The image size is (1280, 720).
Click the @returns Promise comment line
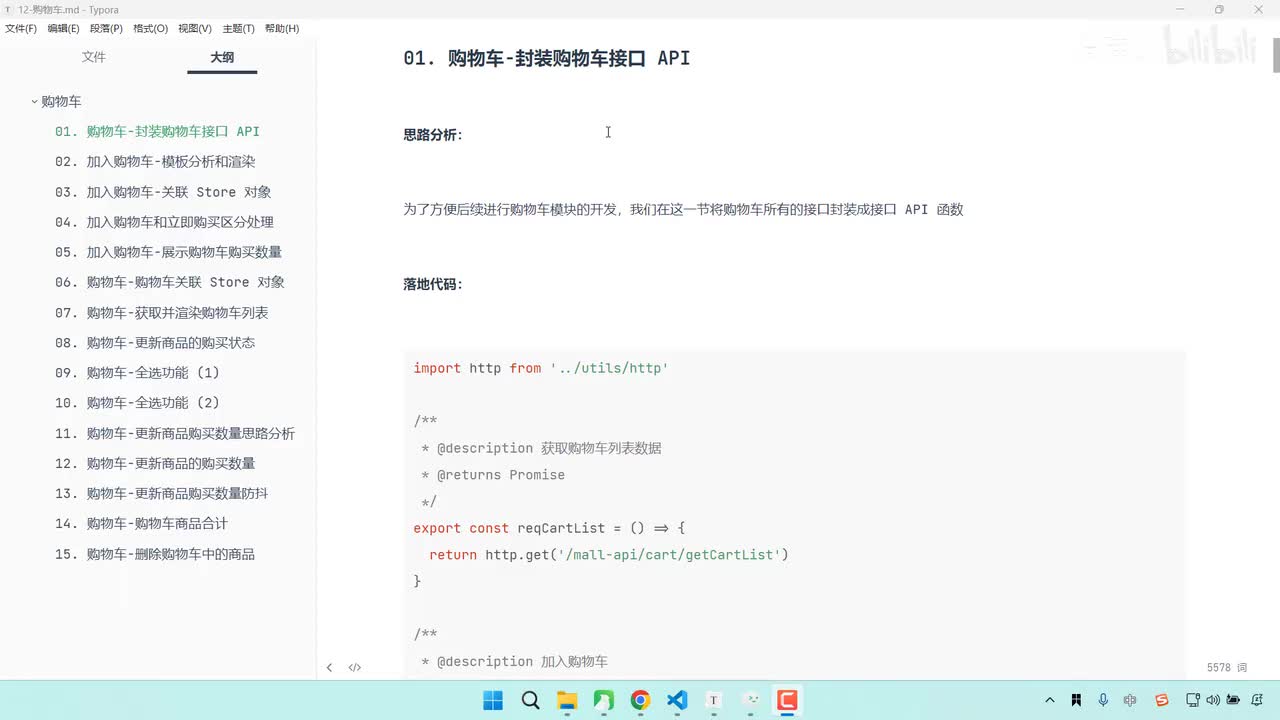coord(493,475)
